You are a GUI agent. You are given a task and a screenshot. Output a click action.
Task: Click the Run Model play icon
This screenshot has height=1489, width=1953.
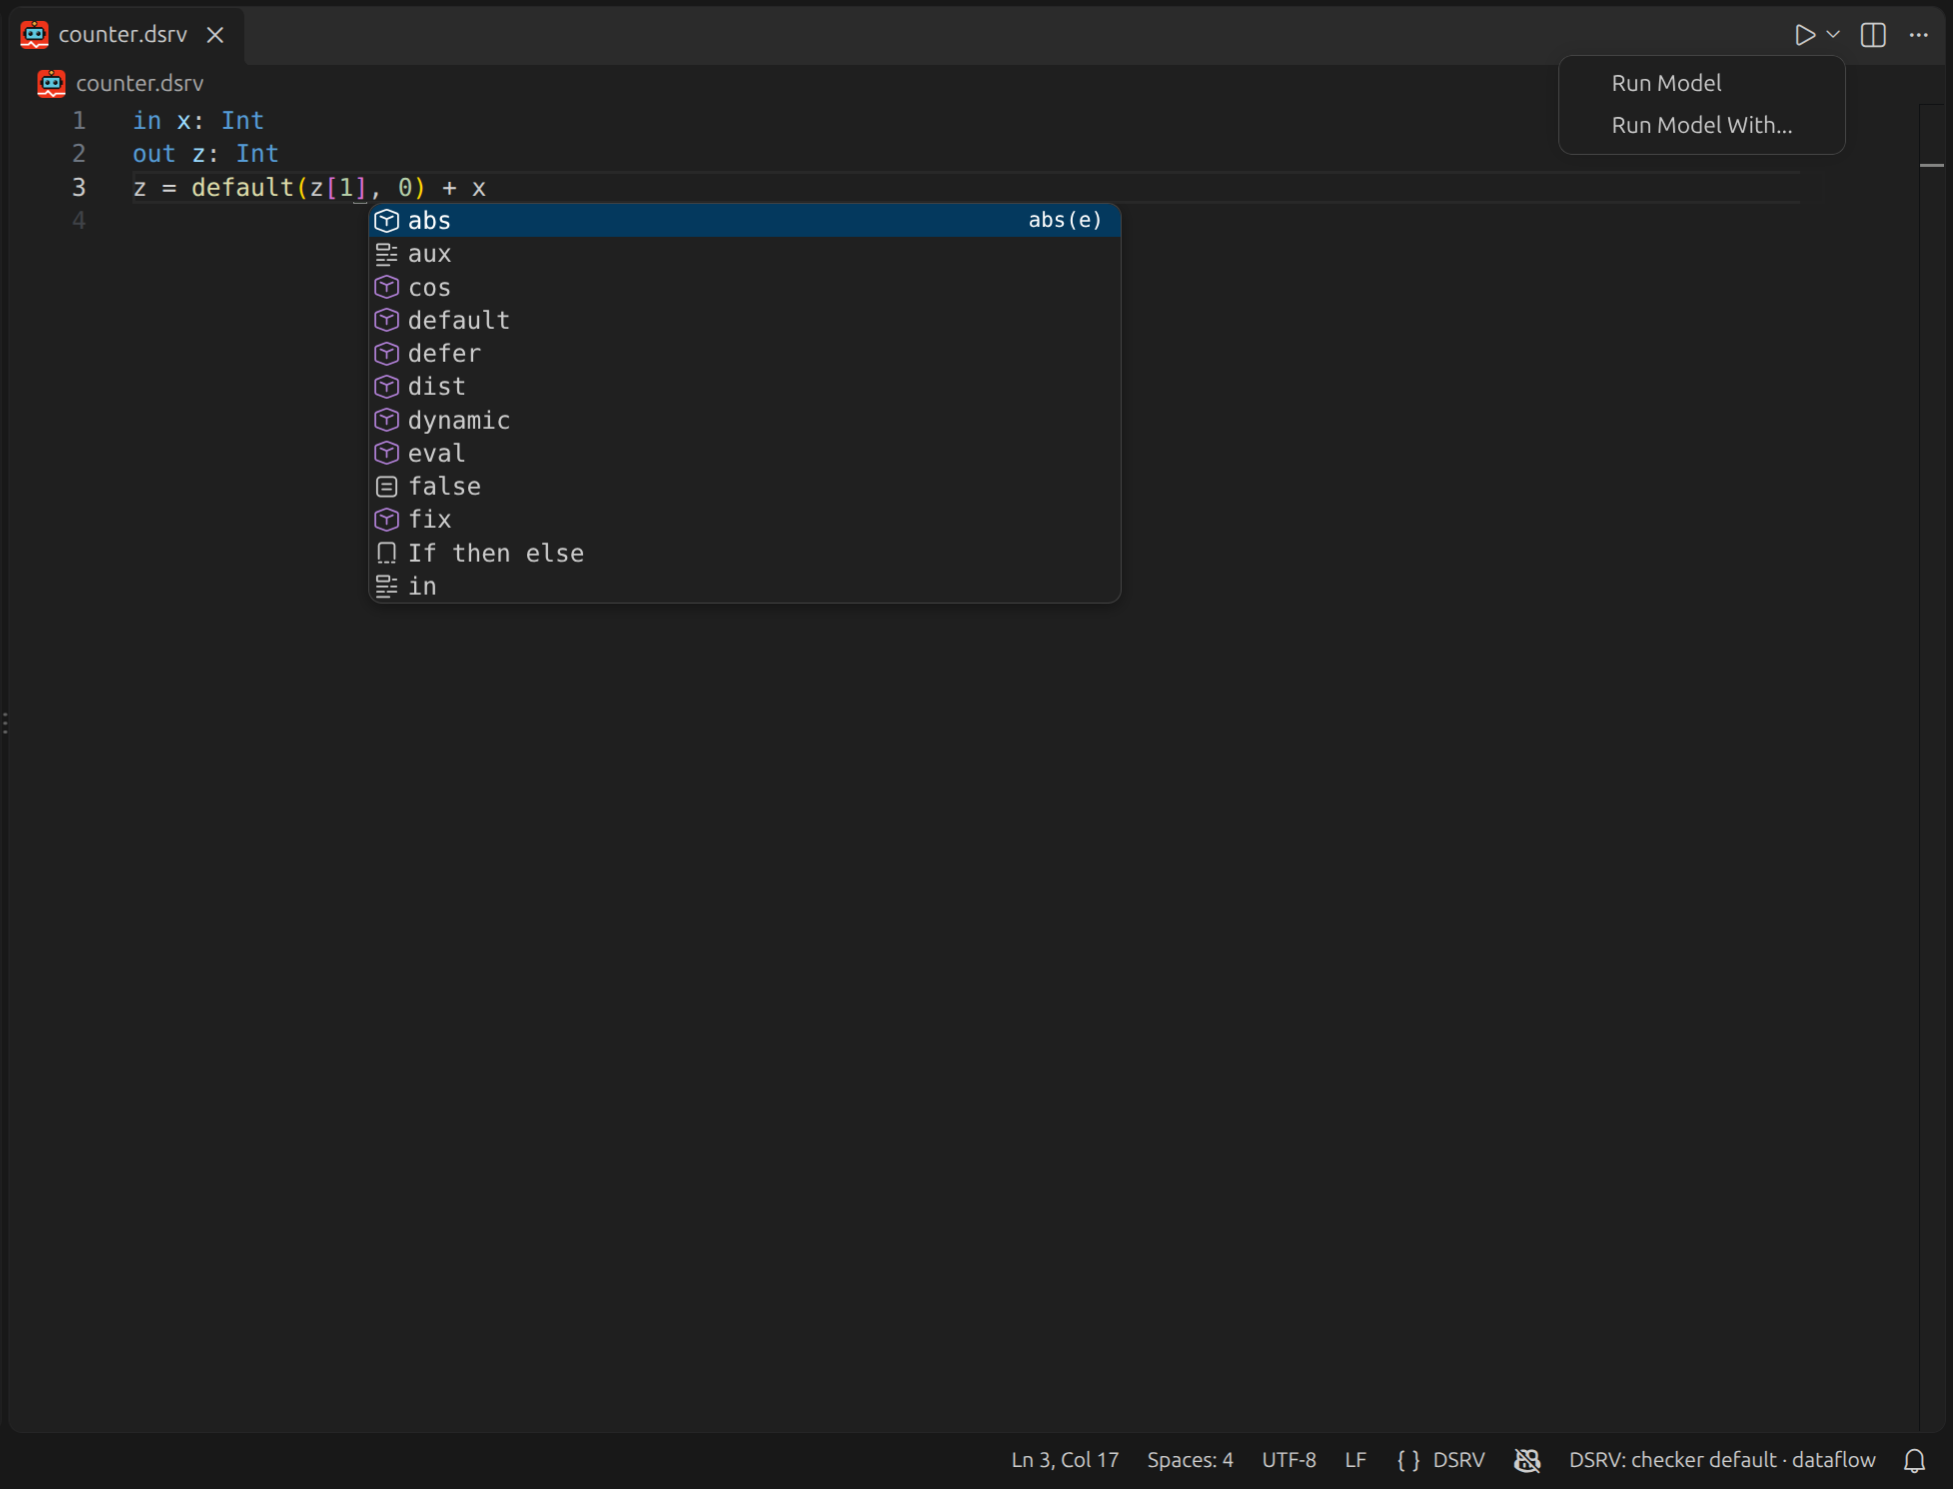click(1804, 35)
